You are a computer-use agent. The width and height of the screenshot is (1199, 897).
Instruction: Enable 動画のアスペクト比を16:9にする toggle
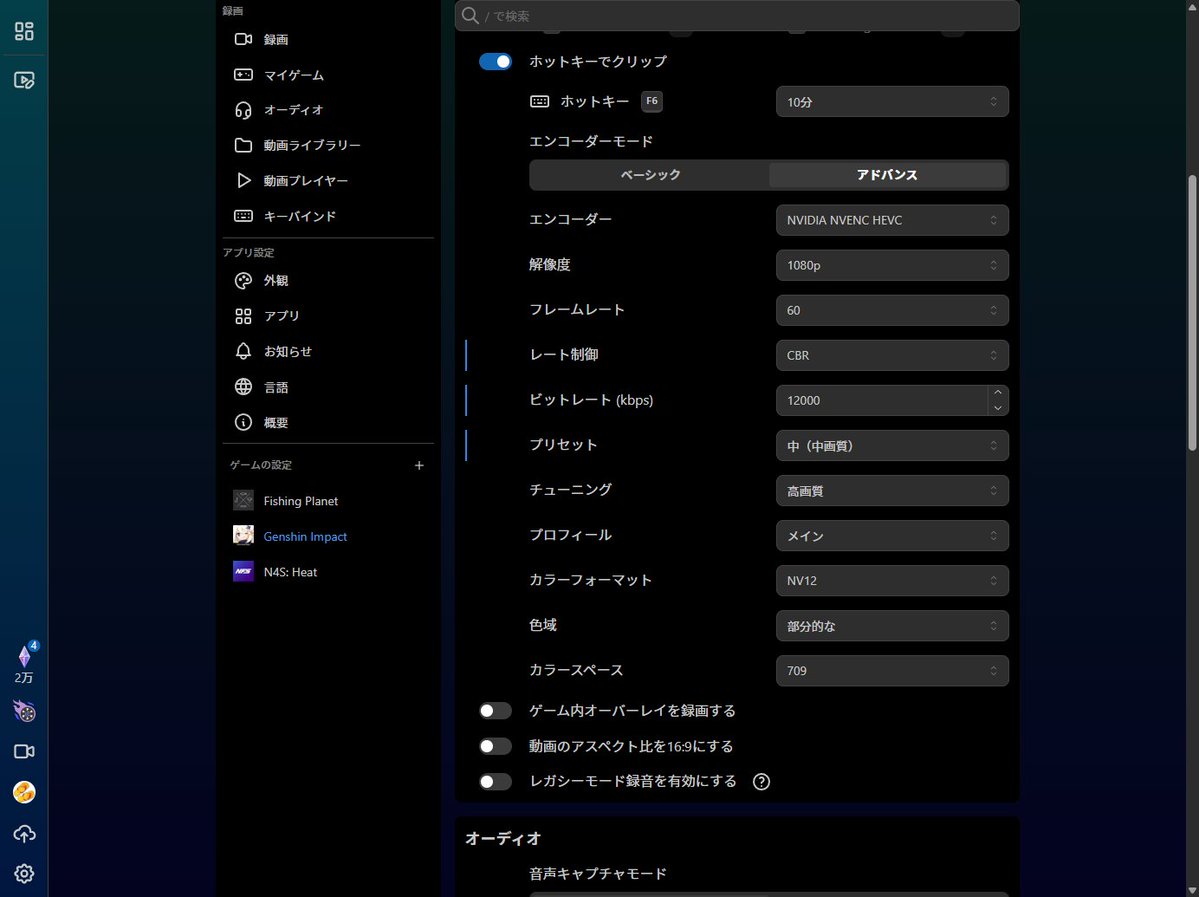click(496, 746)
